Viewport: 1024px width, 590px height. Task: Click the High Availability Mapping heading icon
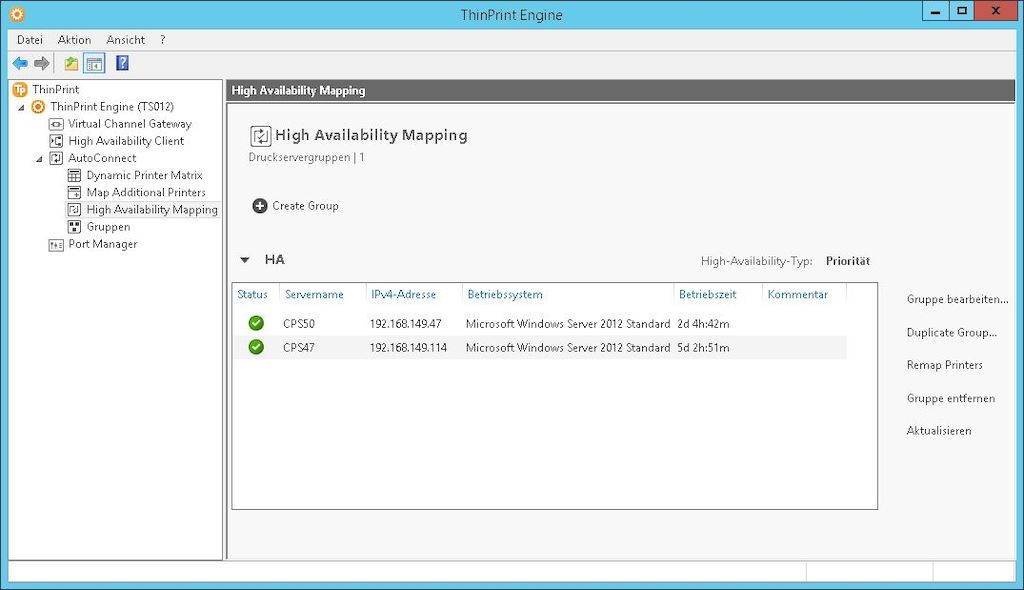261,136
